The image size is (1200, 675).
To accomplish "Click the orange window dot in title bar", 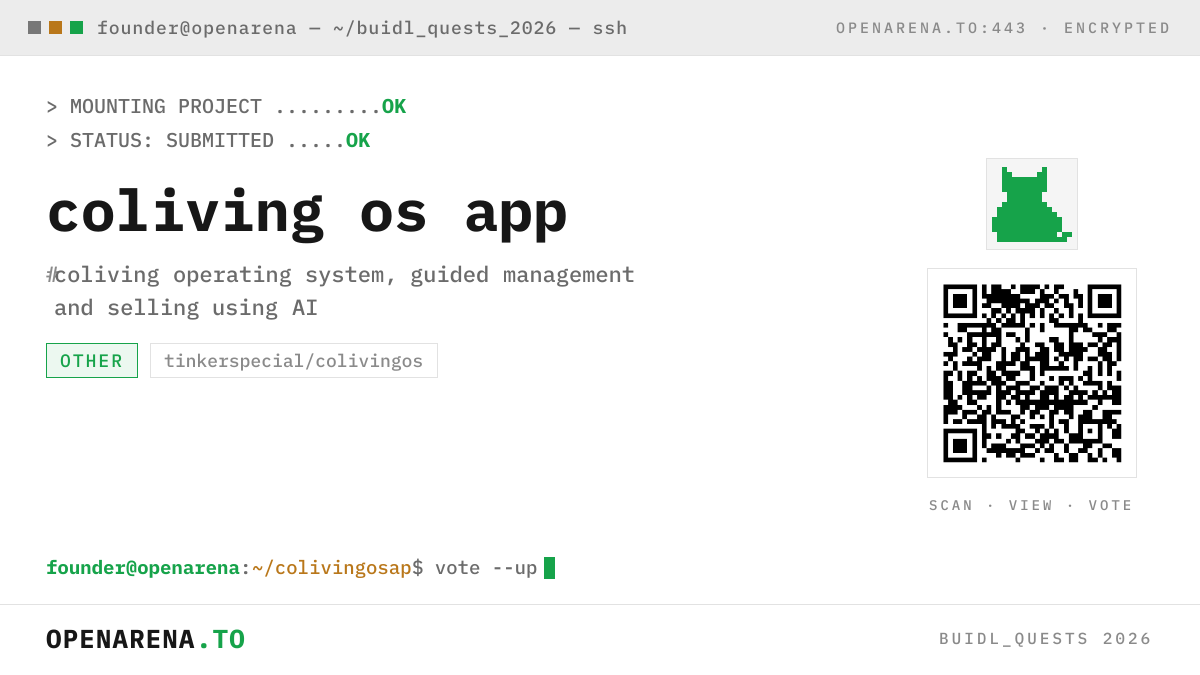I will [x=55, y=28].
